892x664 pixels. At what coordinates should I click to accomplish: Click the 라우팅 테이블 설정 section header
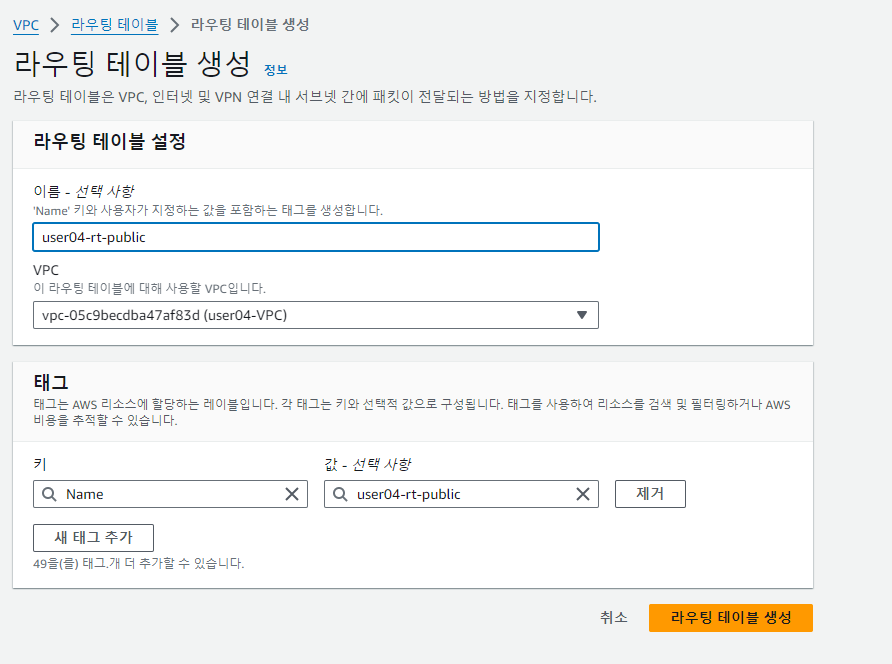click(x=110, y=141)
